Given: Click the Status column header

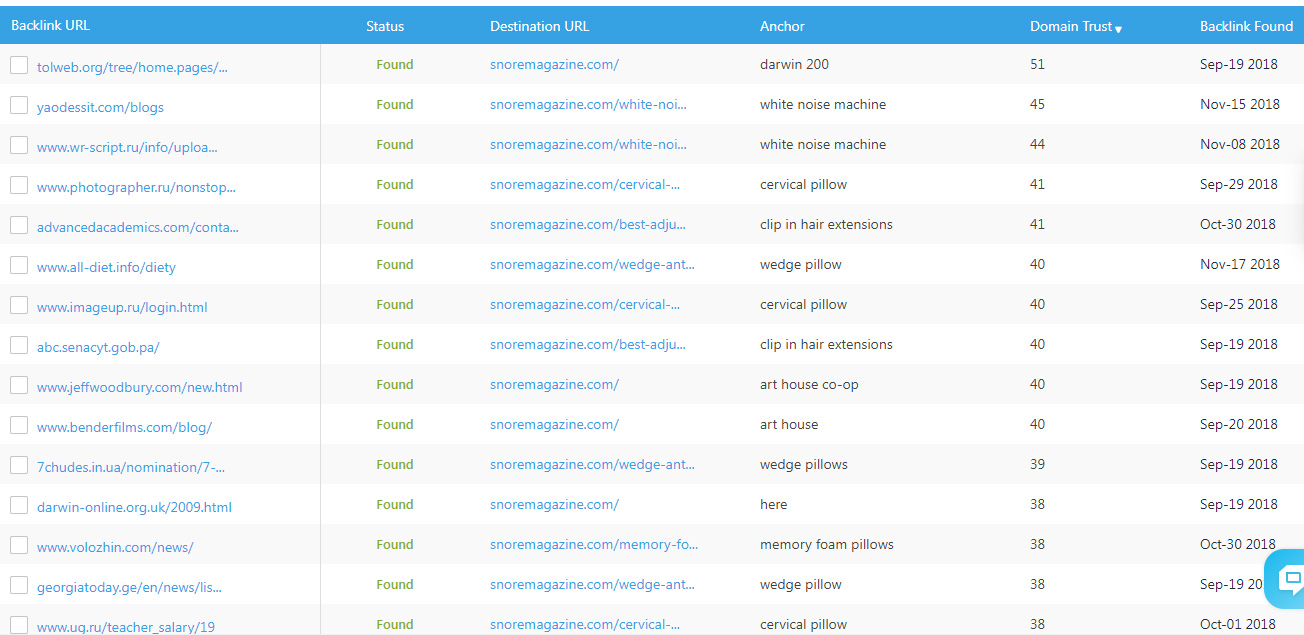Looking at the screenshot, I should [385, 26].
